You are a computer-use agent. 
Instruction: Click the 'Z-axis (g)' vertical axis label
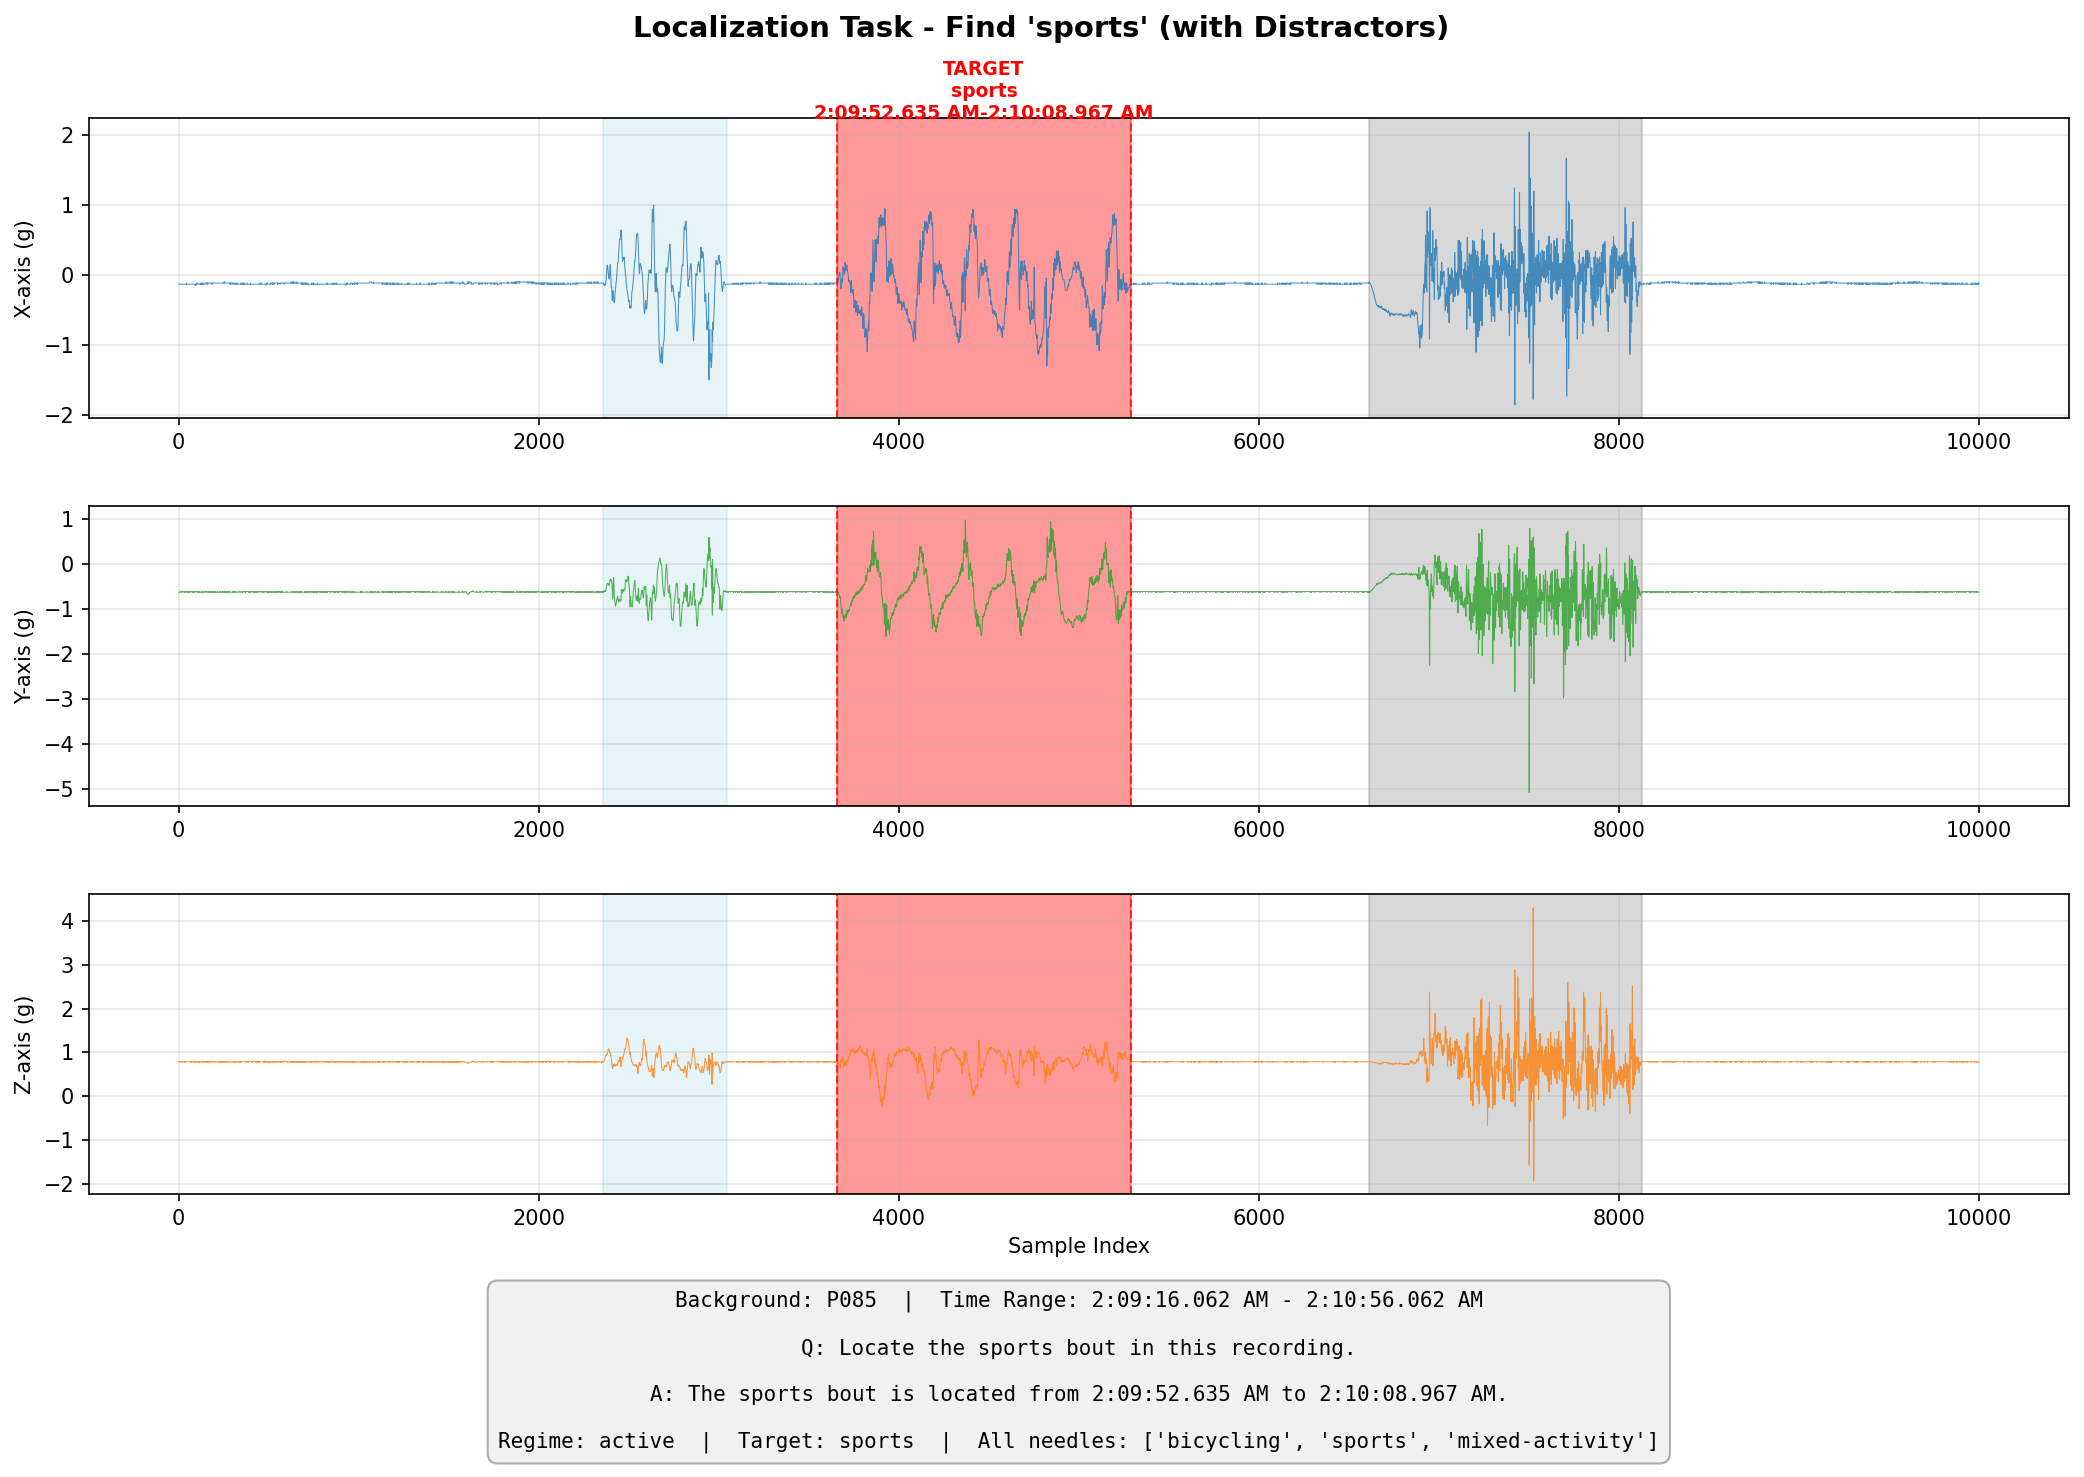click(22, 1044)
